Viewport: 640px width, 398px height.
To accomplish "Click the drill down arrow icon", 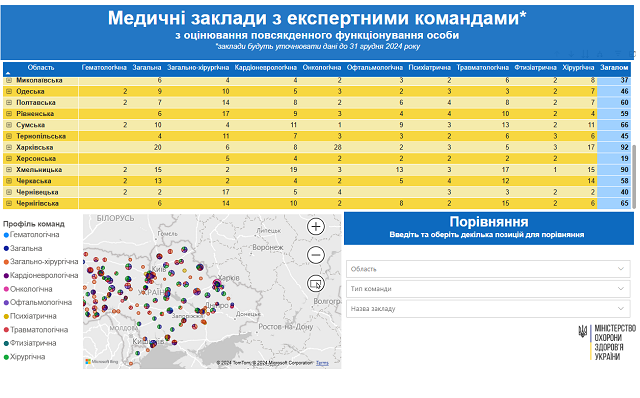I will [x=571, y=54].
